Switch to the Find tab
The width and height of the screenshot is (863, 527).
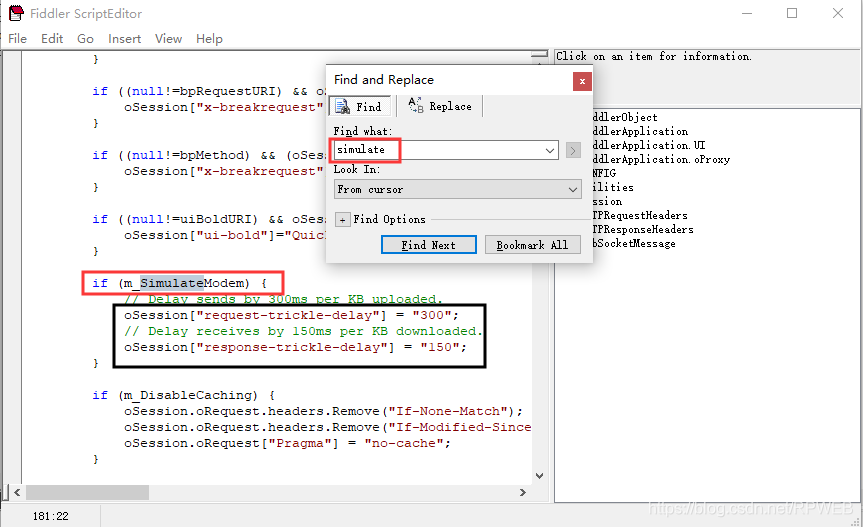tap(359, 106)
